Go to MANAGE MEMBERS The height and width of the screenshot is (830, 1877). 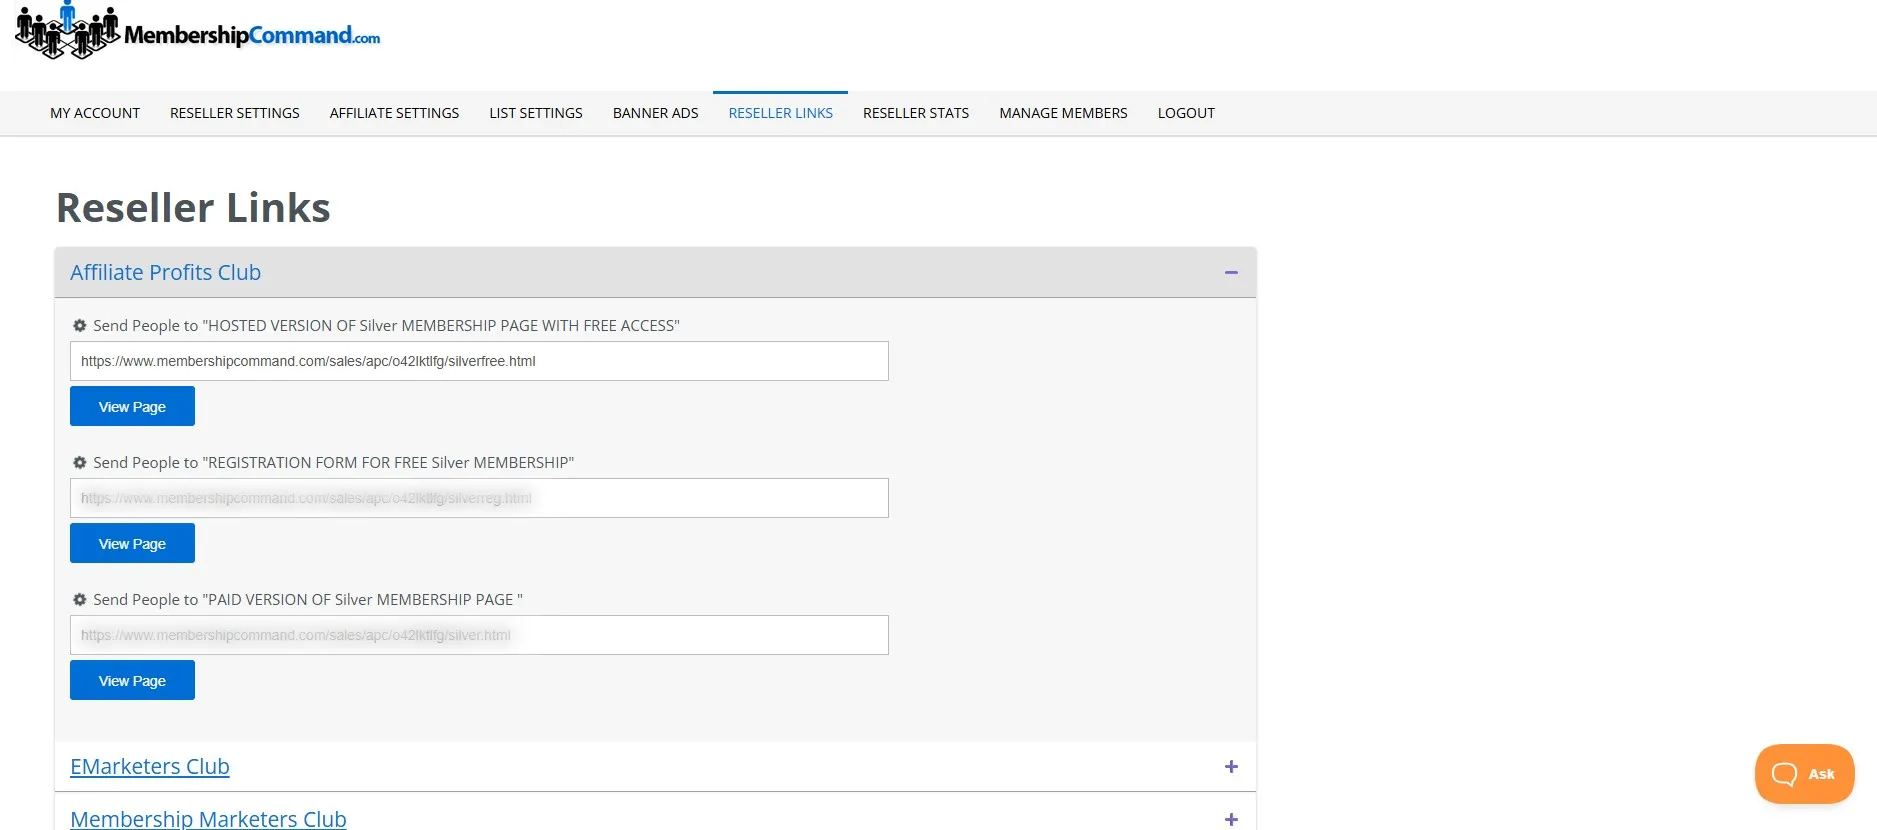coord(1063,113)
